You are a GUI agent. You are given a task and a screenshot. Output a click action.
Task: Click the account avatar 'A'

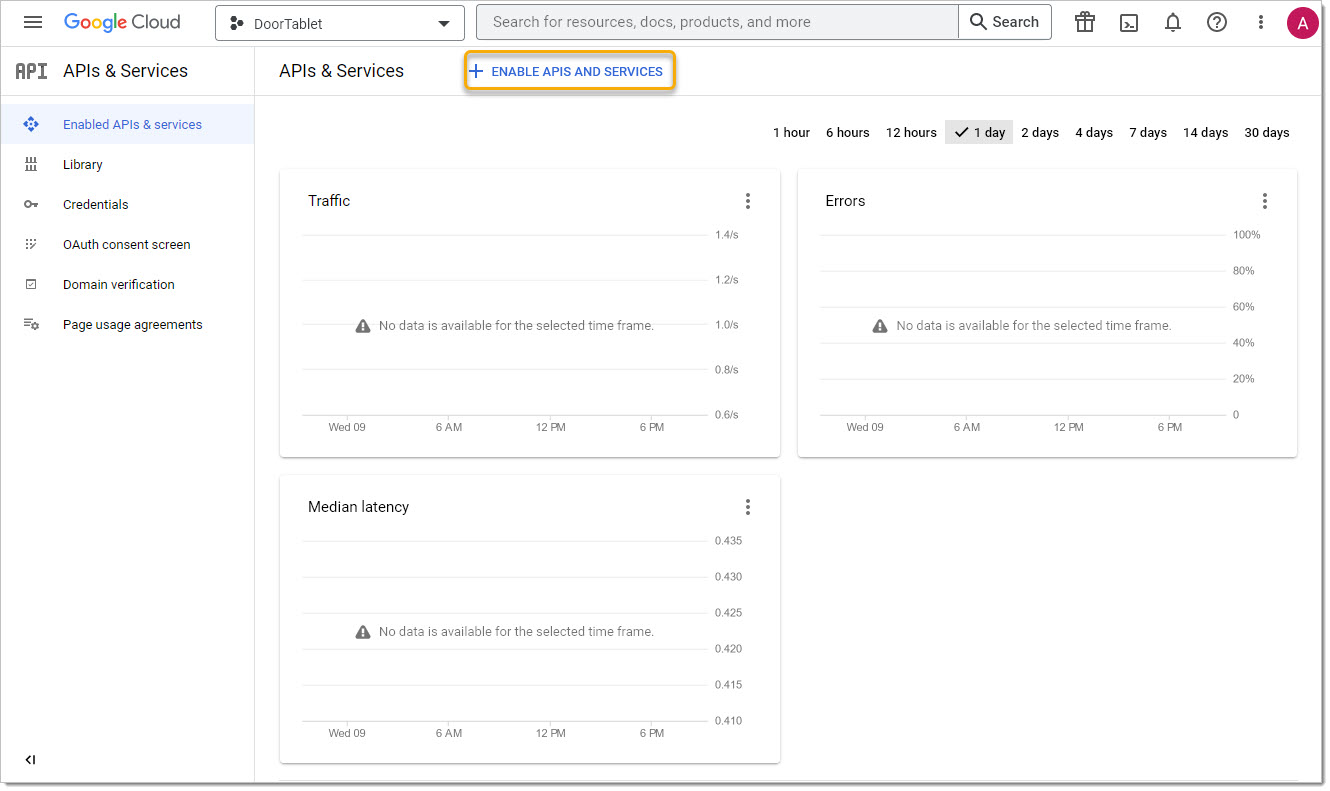[1302, 22]
